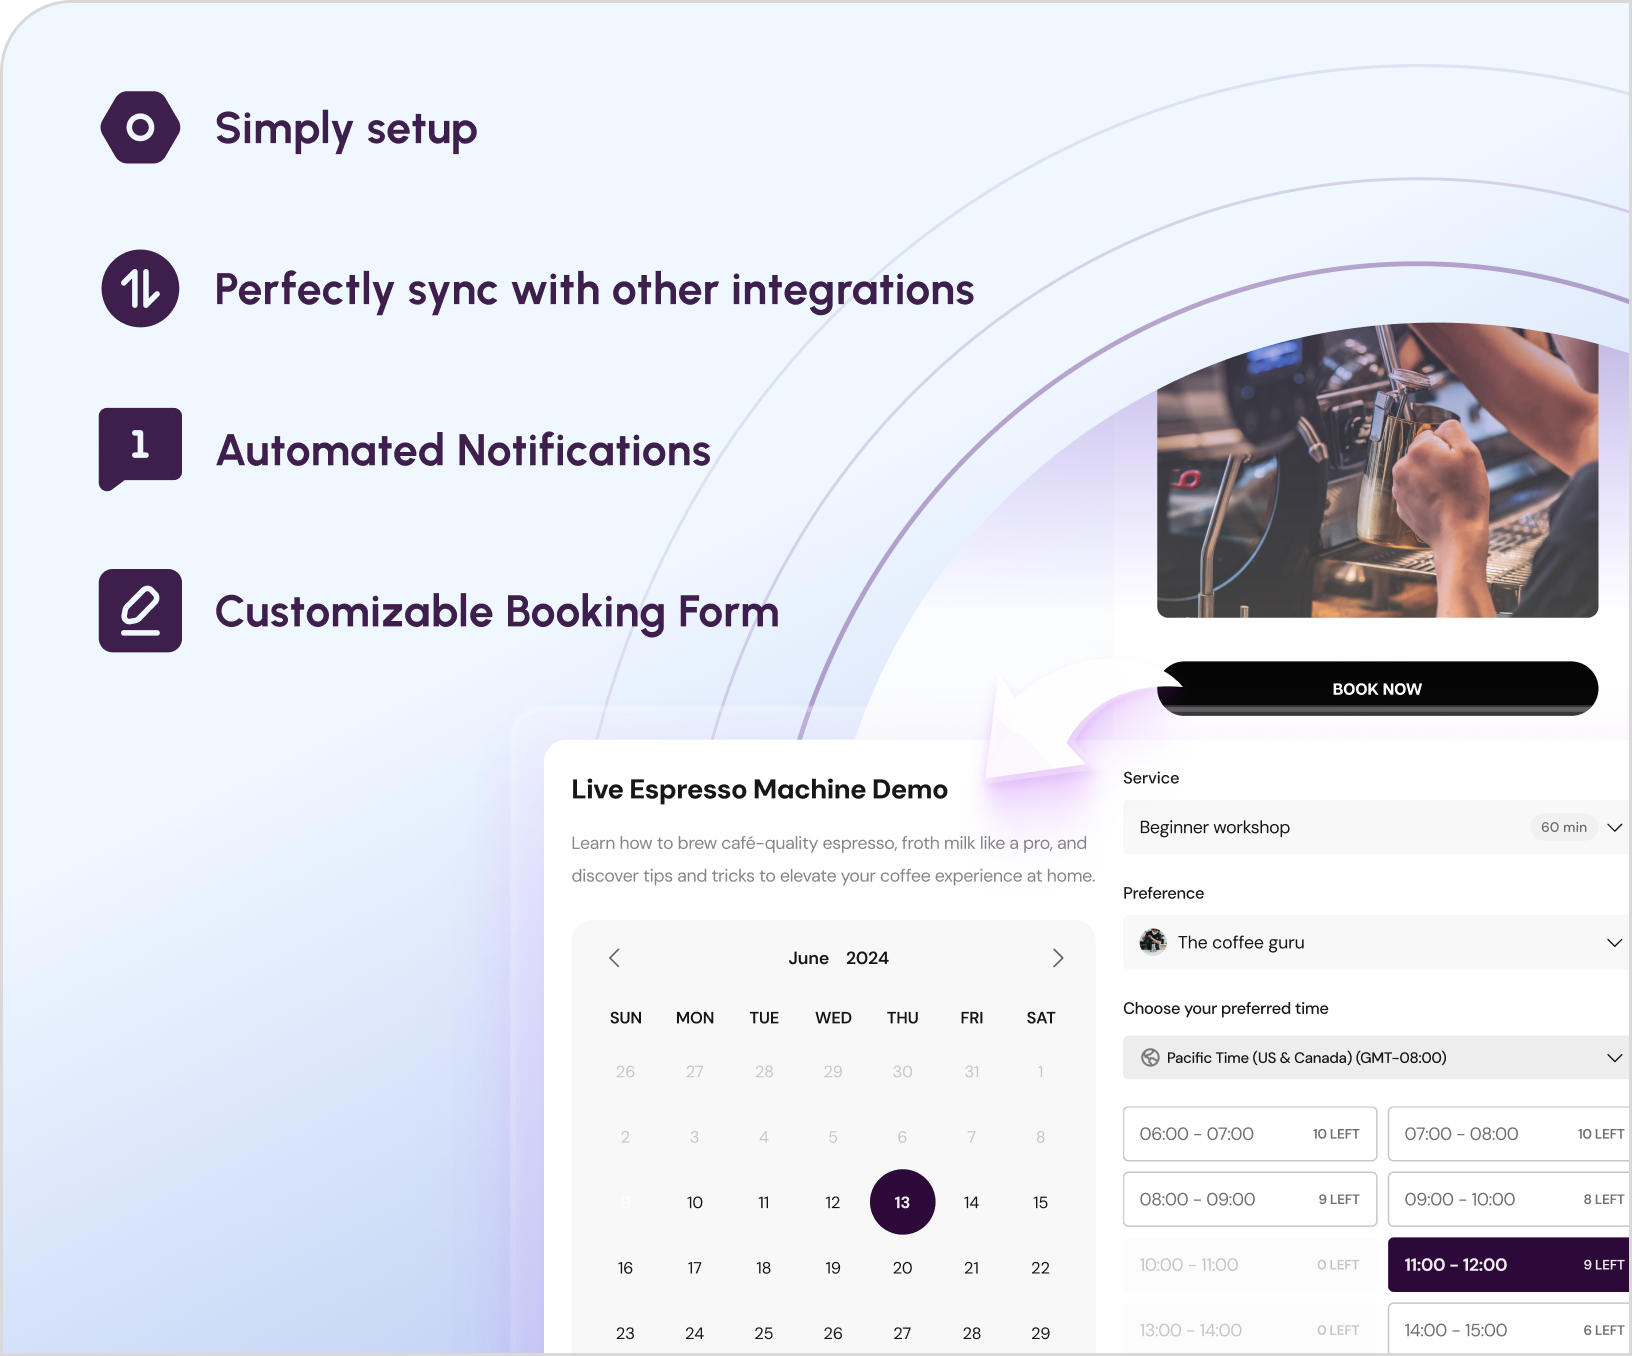The height and width of the screenshot is (1356, 1632).
Task: Click the espresso machine photo
Action: pyautogui.click(x=1377, y=470)
